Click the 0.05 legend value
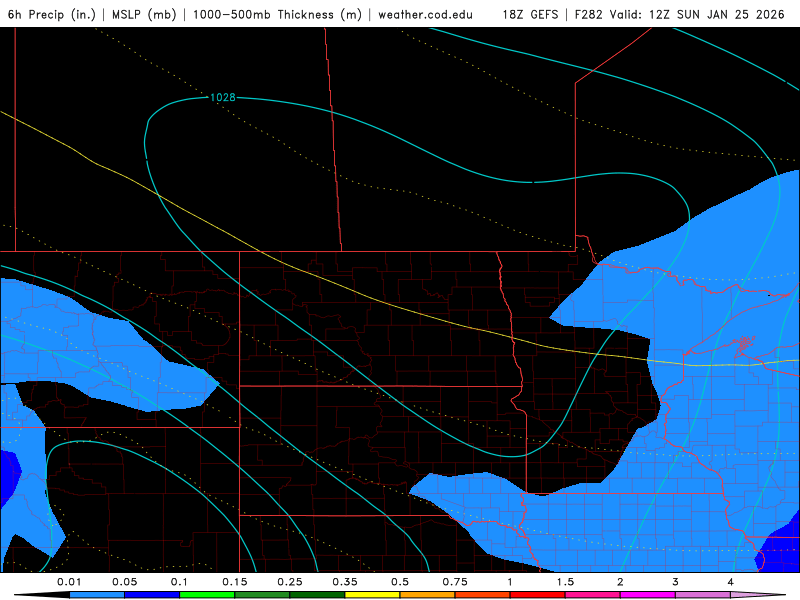The width and height of the screenshot is (800, 600). 124,582
